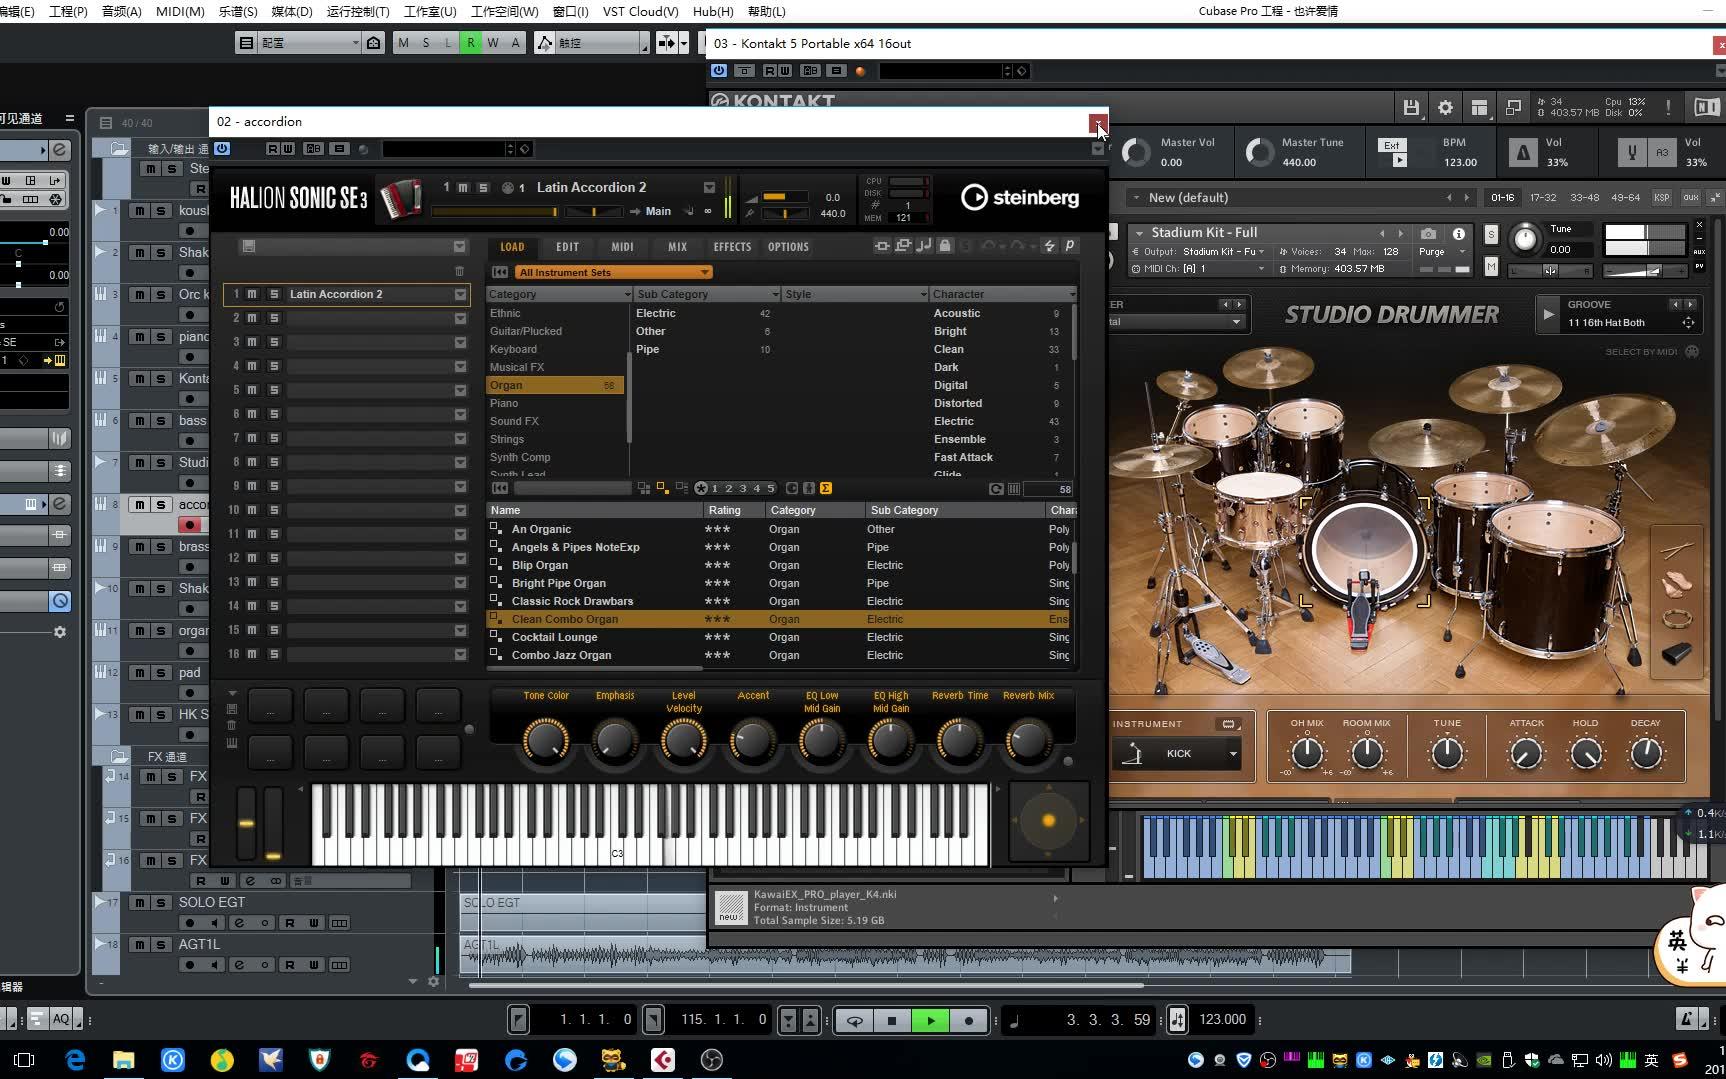The height and width of the screenshot is (1079, 1726).
Task: Show Stadium Kit info icon
Action: tap(1459, 233)
